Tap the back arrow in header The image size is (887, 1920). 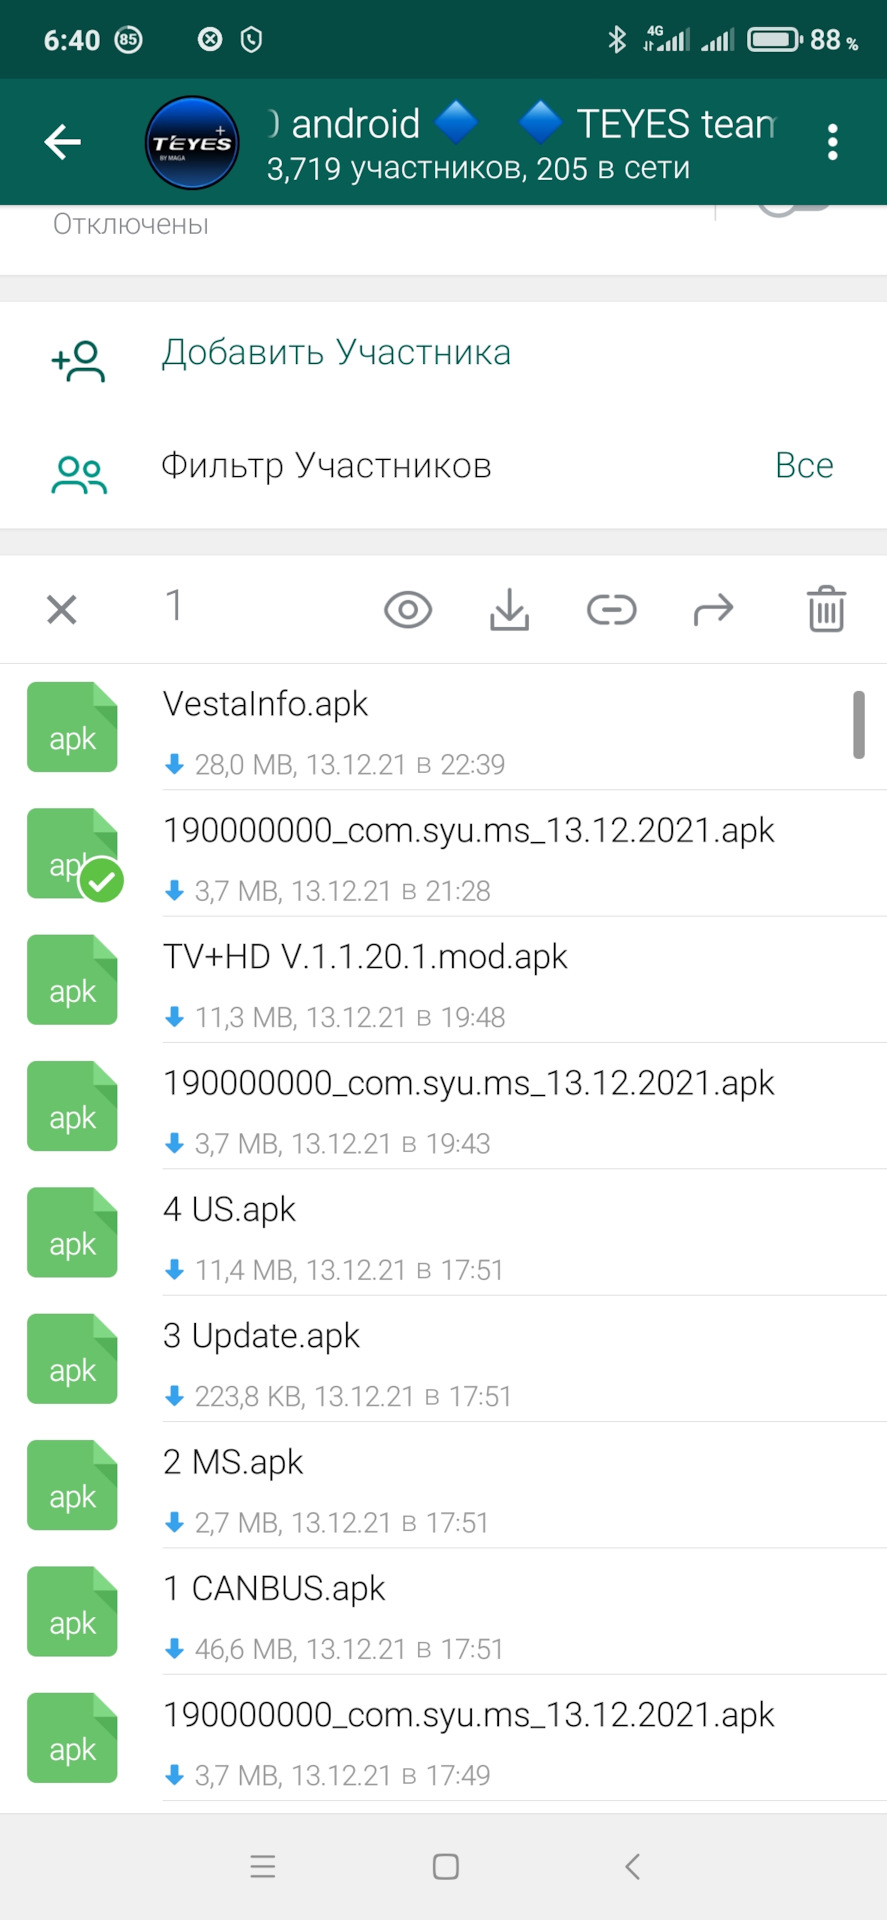62,142
